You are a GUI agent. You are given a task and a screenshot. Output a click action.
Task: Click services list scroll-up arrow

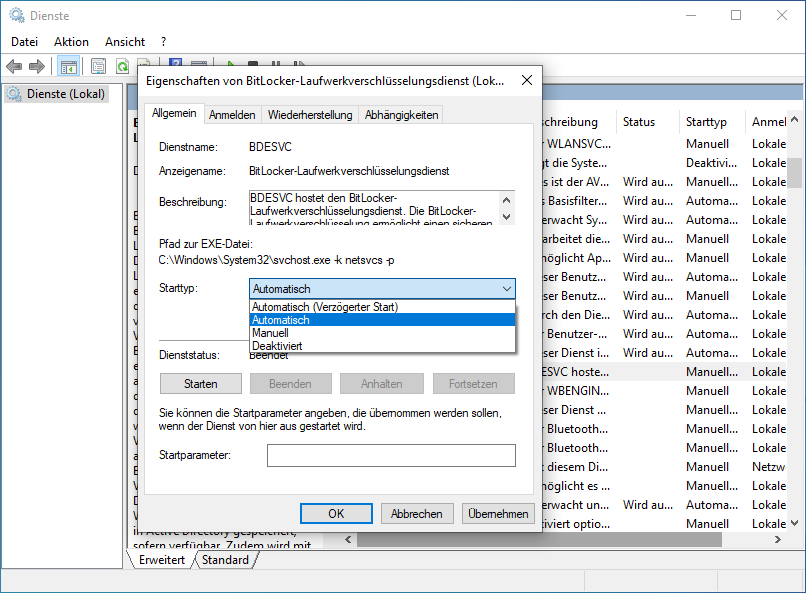pyautogui.click(x=795, y=120)
